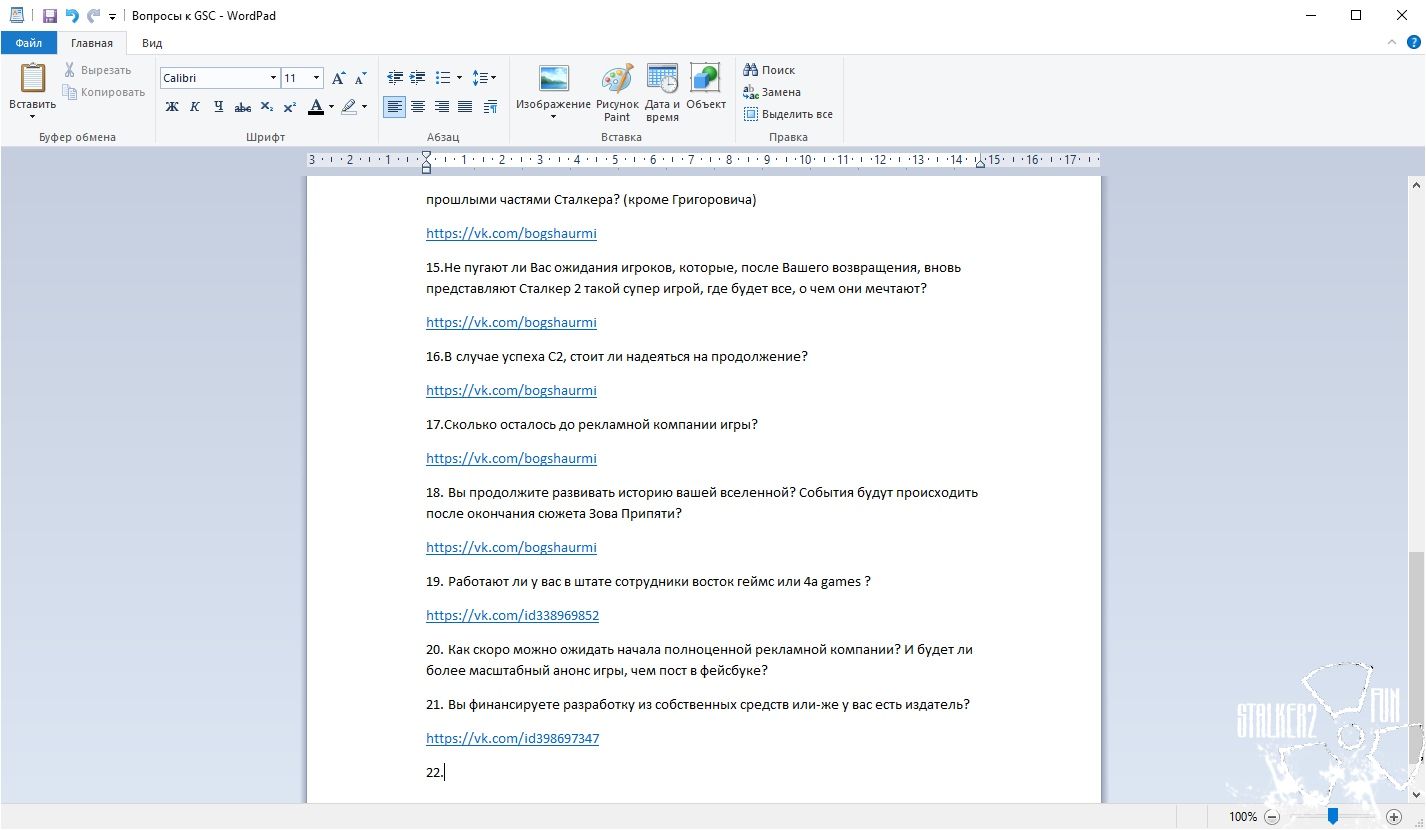Open the font size dropdown showing 11
This screenshot has width=1426, height=830.
(x=317, y=78)
